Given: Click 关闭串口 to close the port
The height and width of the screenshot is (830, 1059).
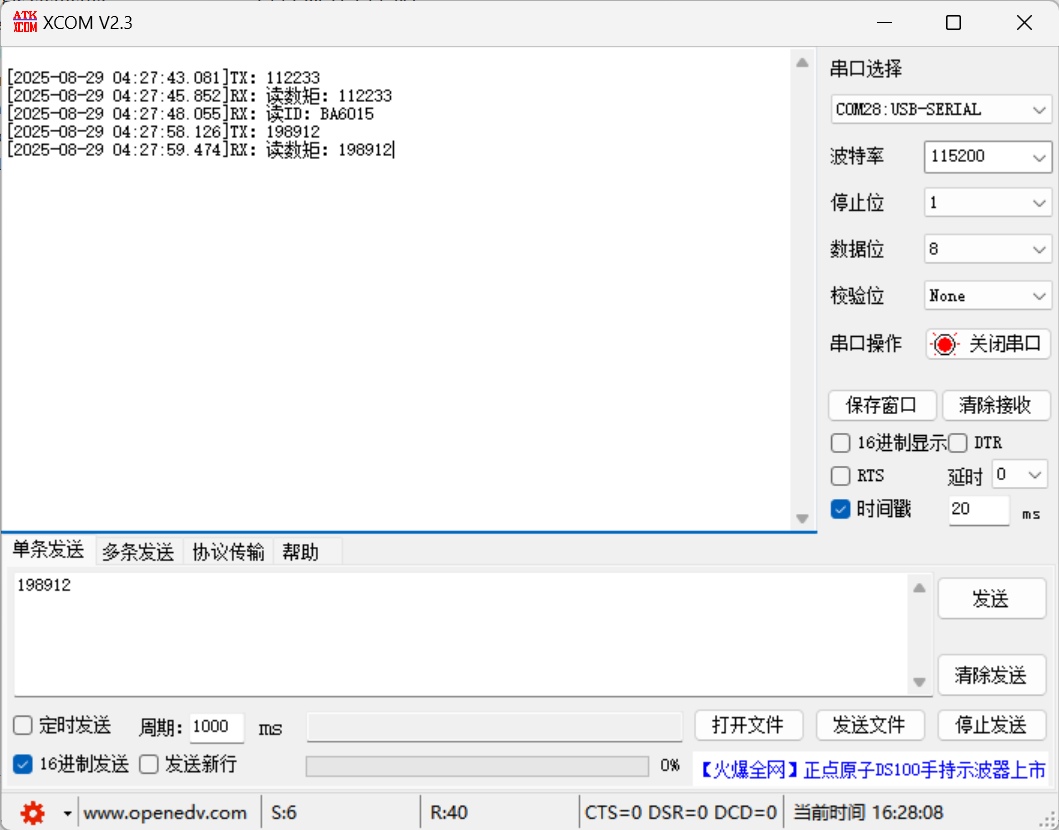Looking at the screenshot, I should (x=988, y=344).
